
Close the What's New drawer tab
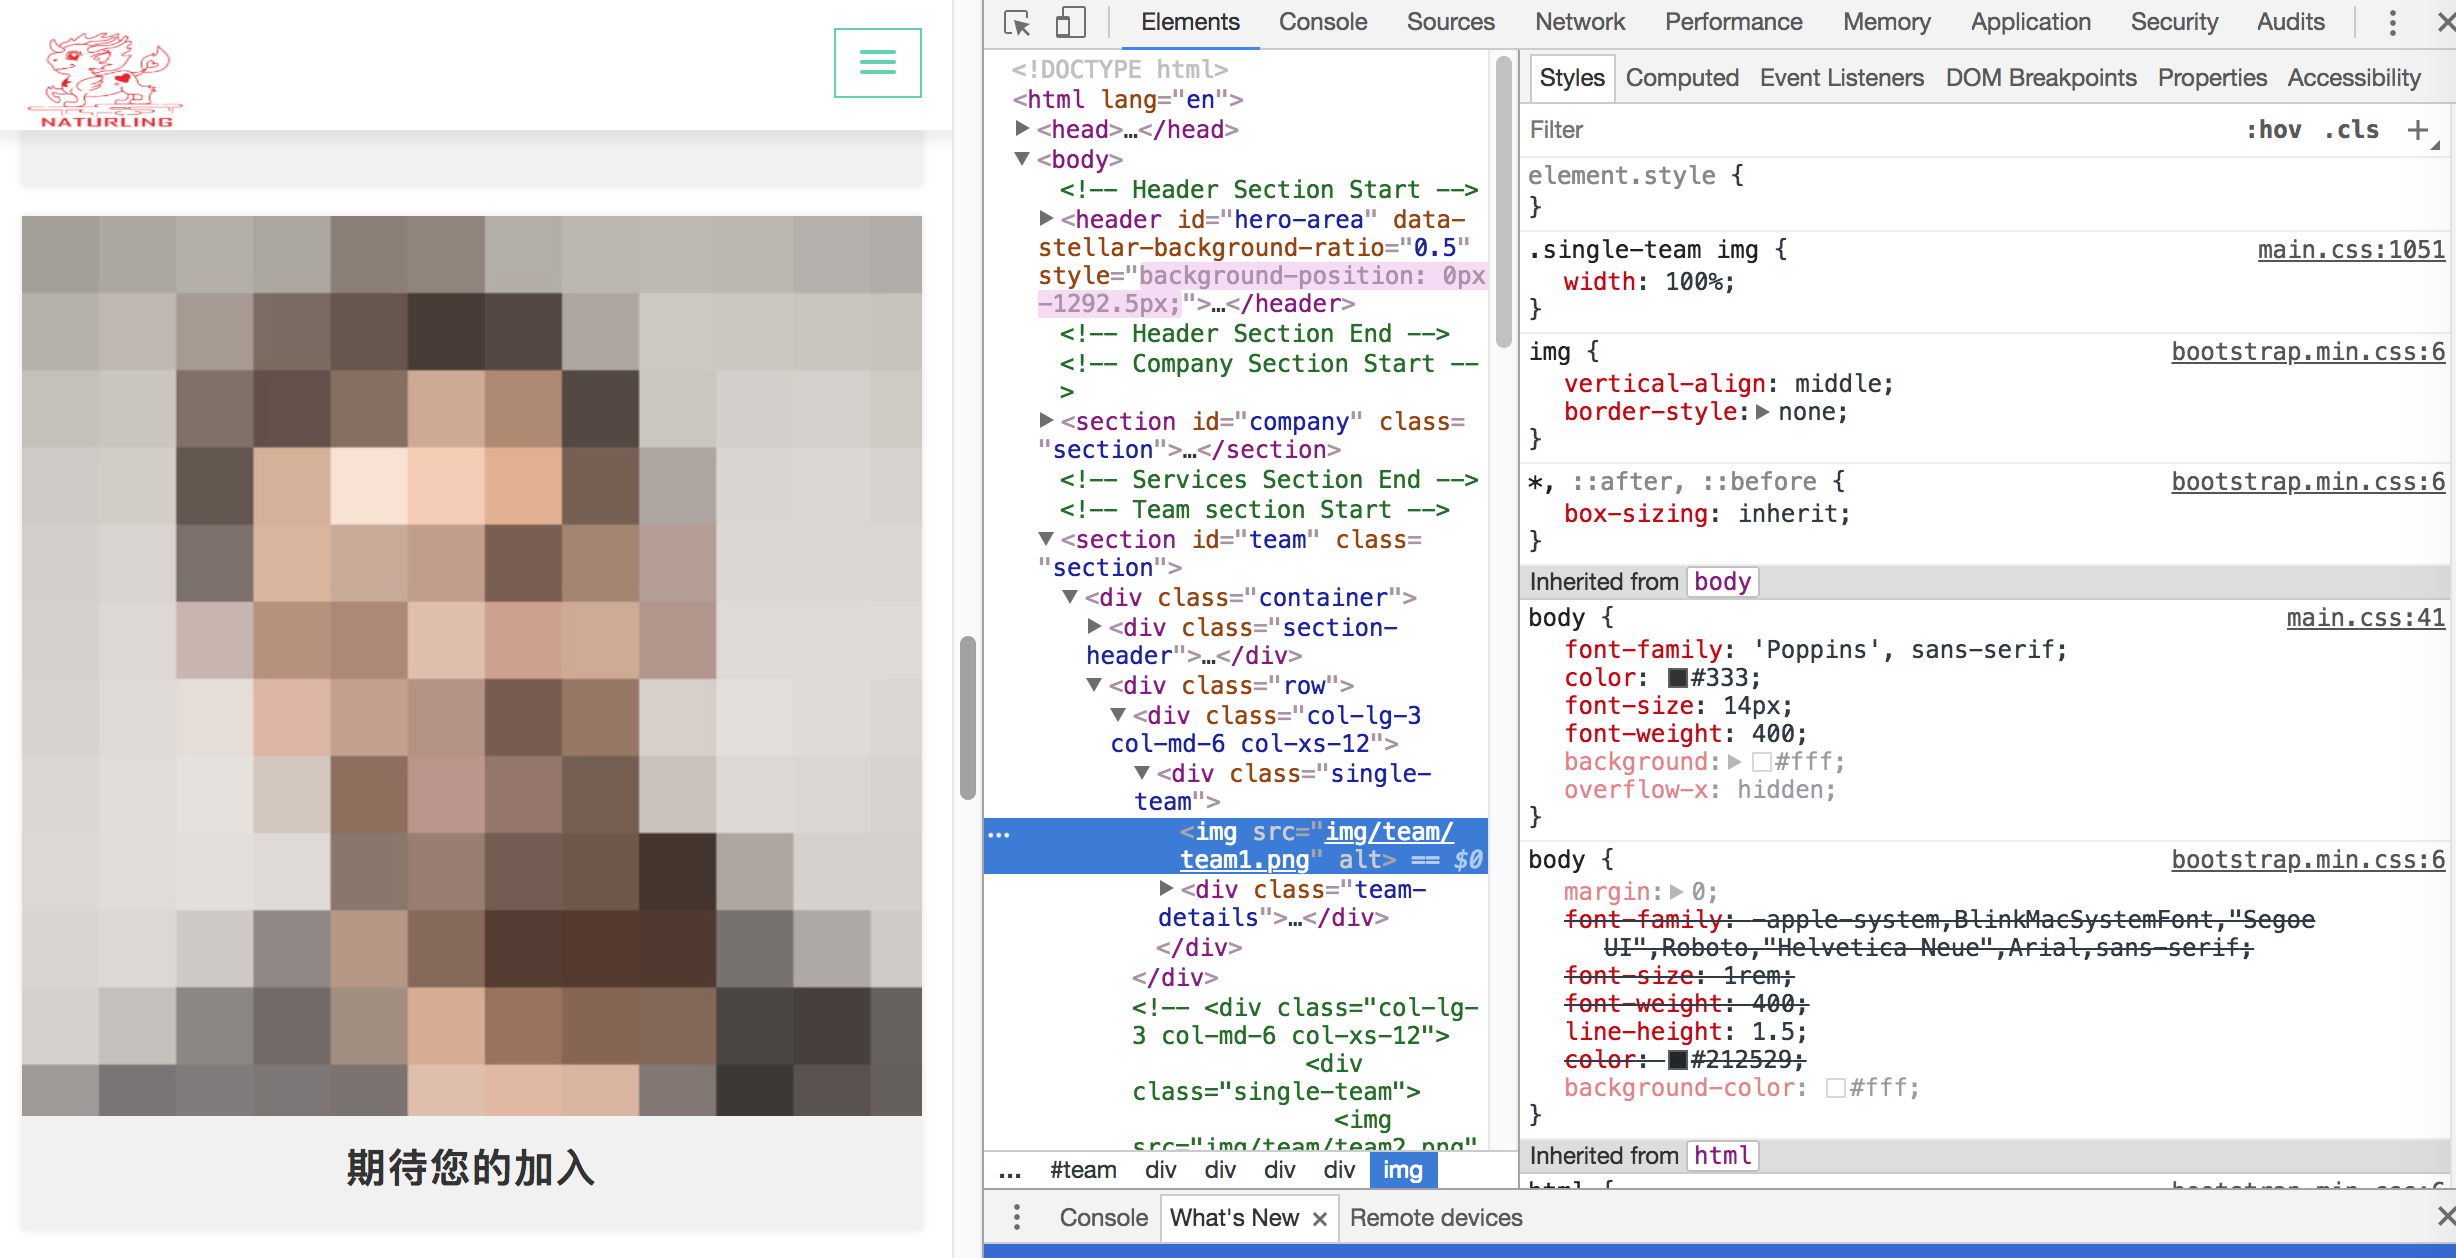pyautogui.click(x=1320, y=1218)
